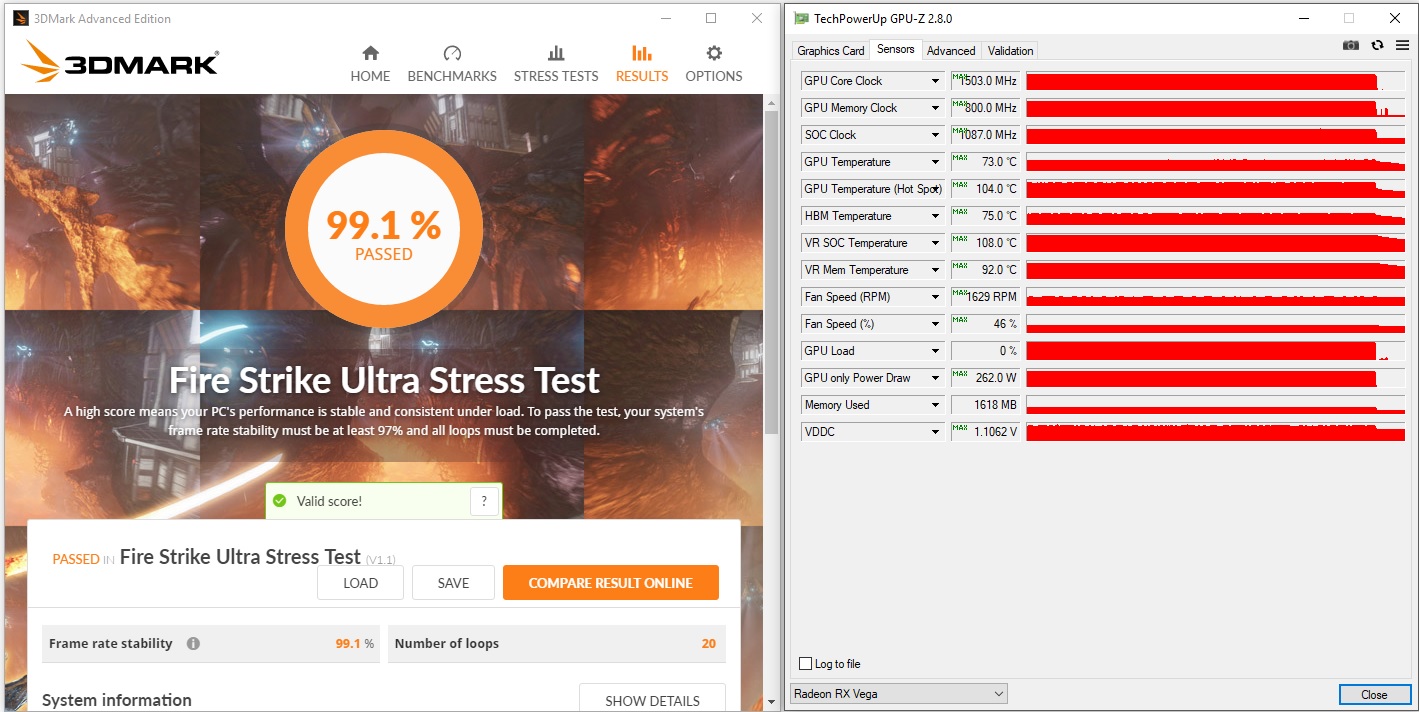Expand the GPU Core Clock sensor dropdown
Image resolution: width=1419 pixels, height=712 pixels.
[x=935, y=81]
